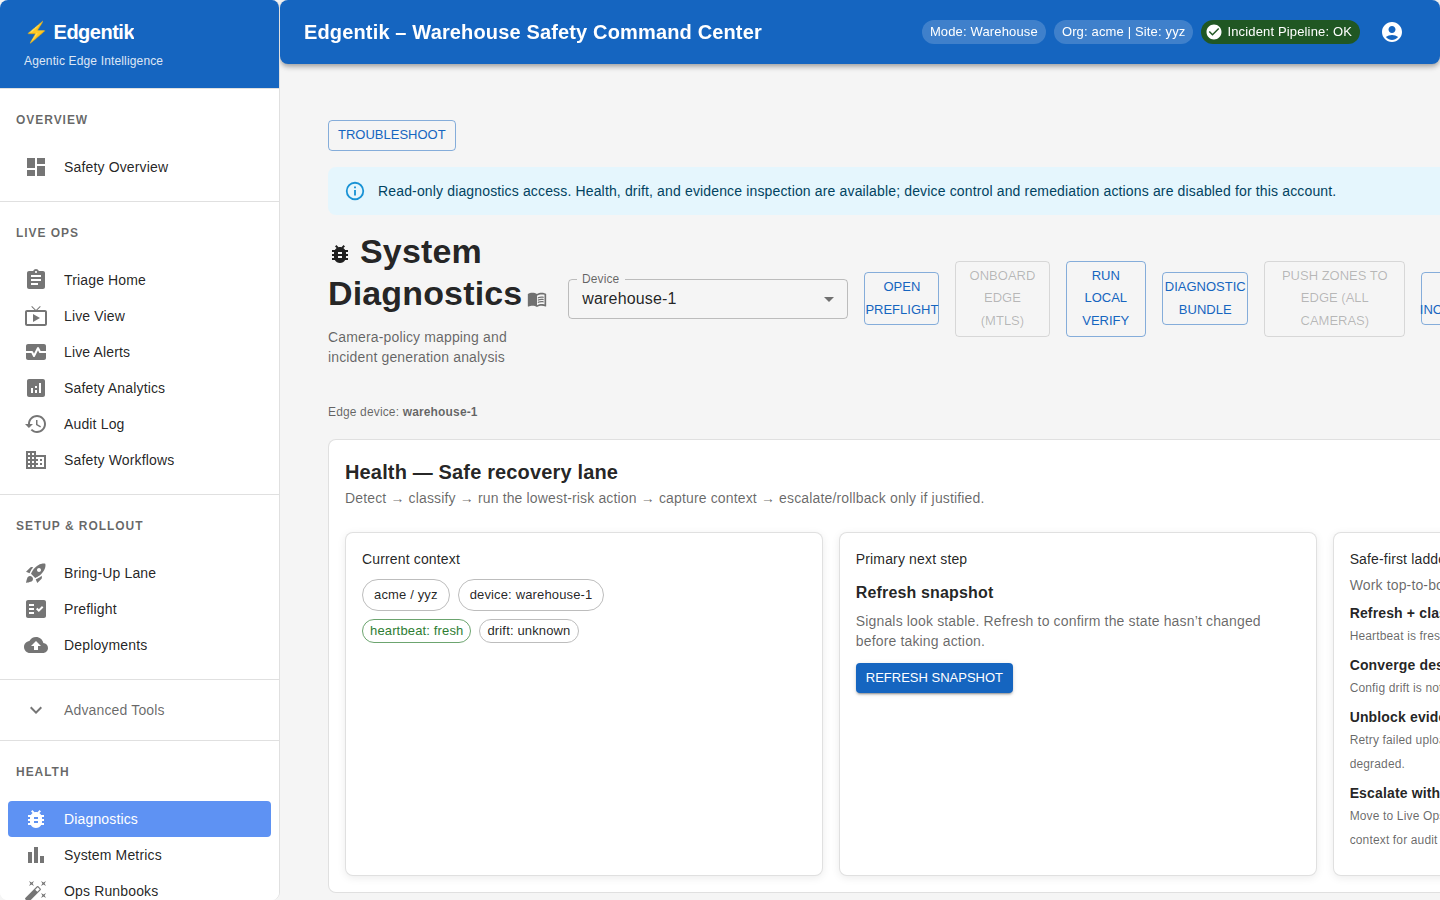Open the Device selector showing warehouse-1

pyautogui.click(x=707, y=298)
